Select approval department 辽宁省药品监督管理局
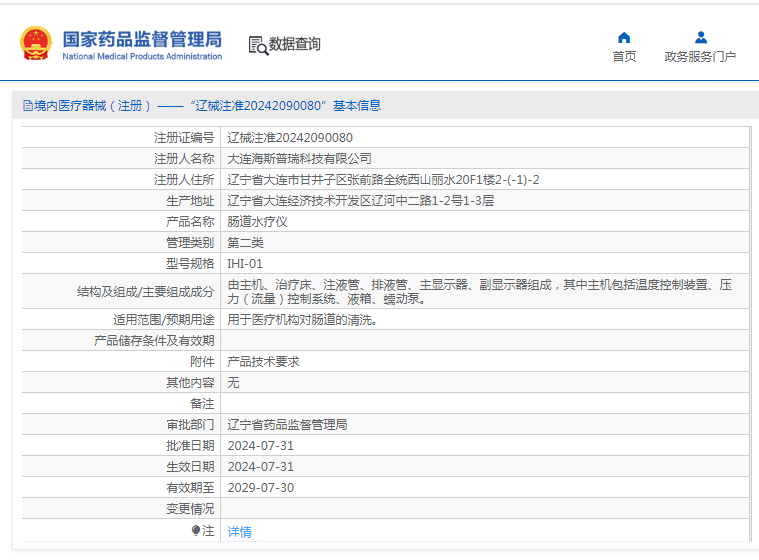The image size is (759, 560). pyautogui.click(x=287, y=425)
